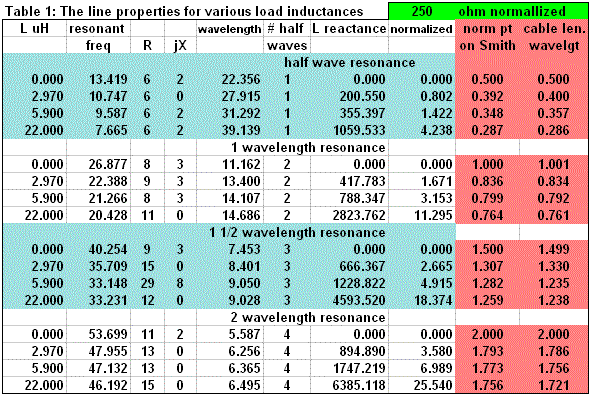The height and width of the screenshot is (396, 591).
Task: Click the normalized value 4.238
Action: (x=436, y=130)
